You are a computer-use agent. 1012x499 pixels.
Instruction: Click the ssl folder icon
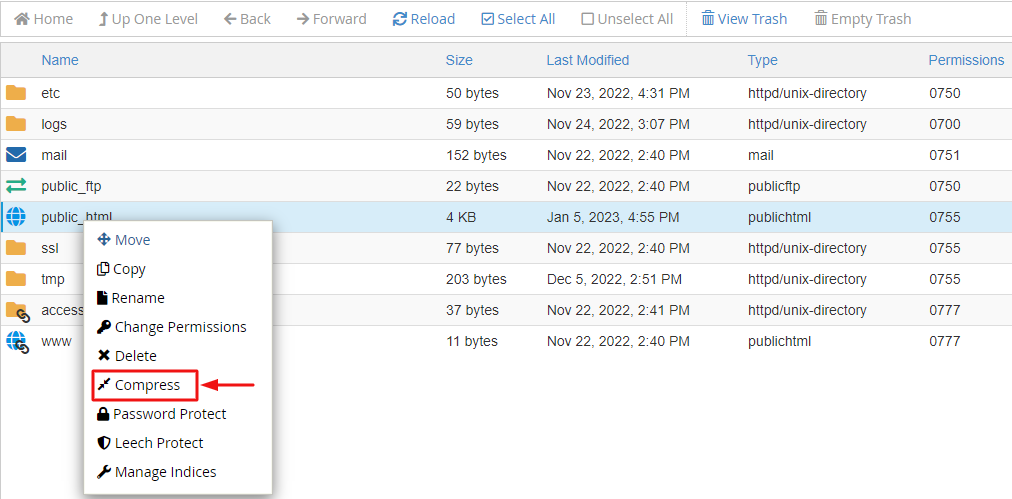pos(16,248)
